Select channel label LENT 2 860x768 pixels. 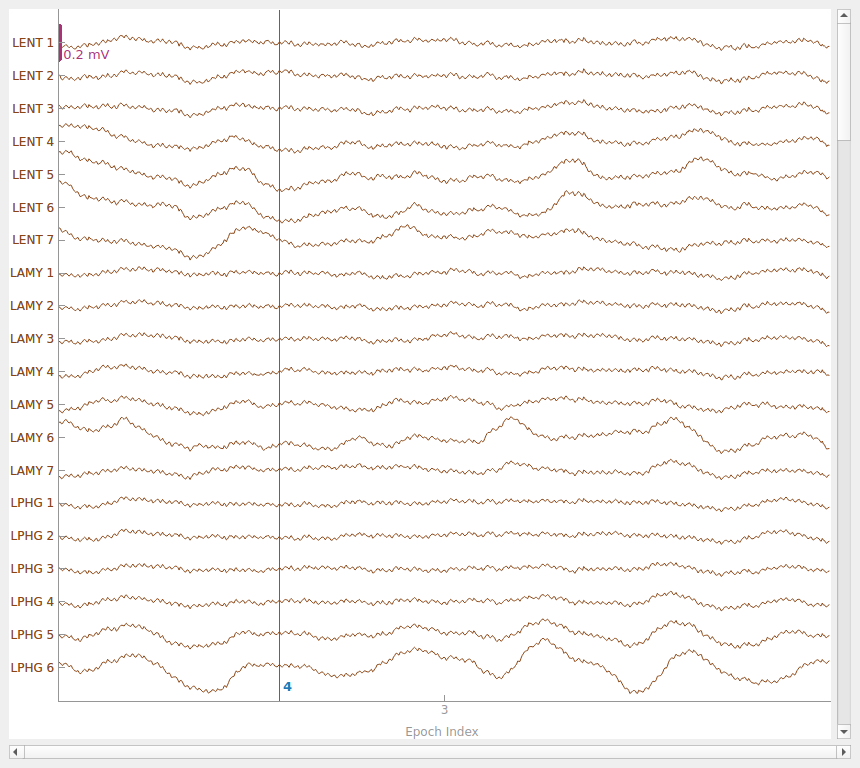(x=33, y=76)
